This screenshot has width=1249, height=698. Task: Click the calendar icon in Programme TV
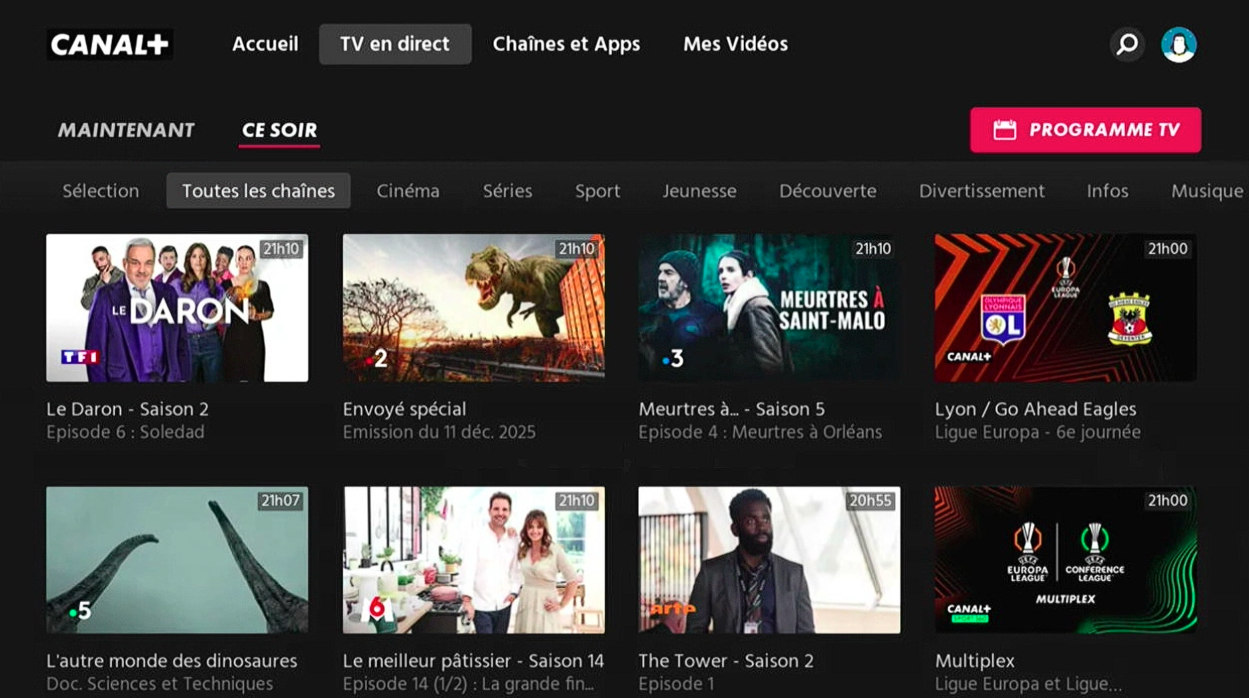coord(1004,130)
